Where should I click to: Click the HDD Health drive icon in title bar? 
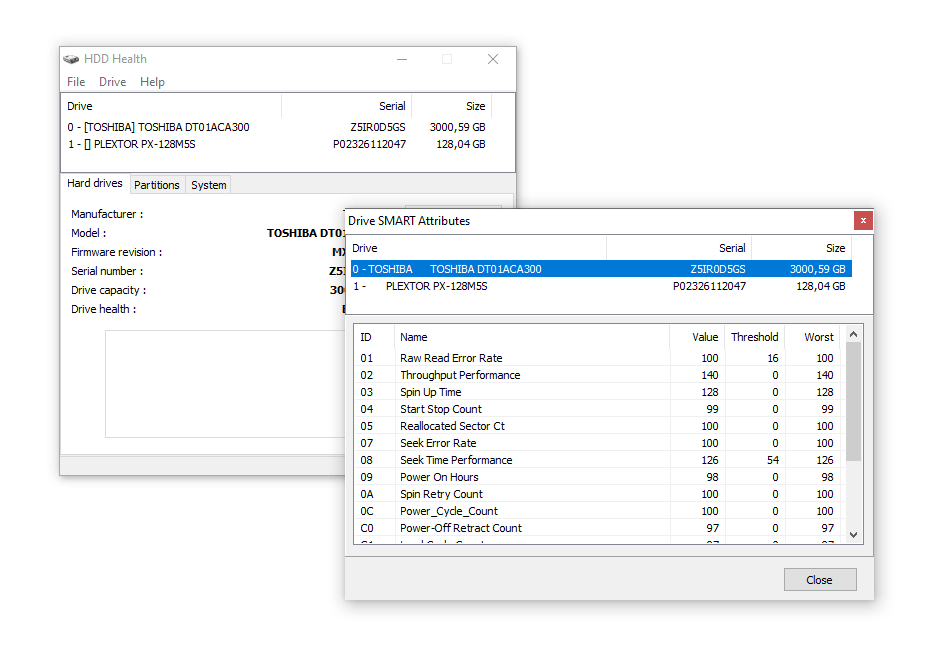coord(71,59)
